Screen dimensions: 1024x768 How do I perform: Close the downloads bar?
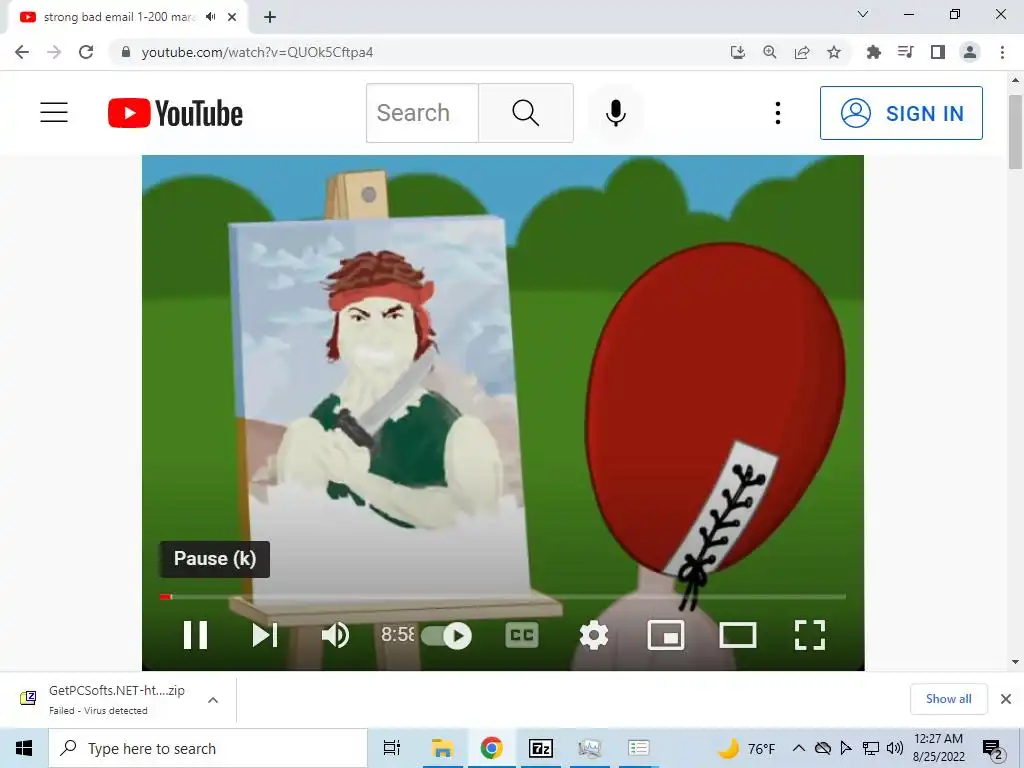pos(1006,699)
